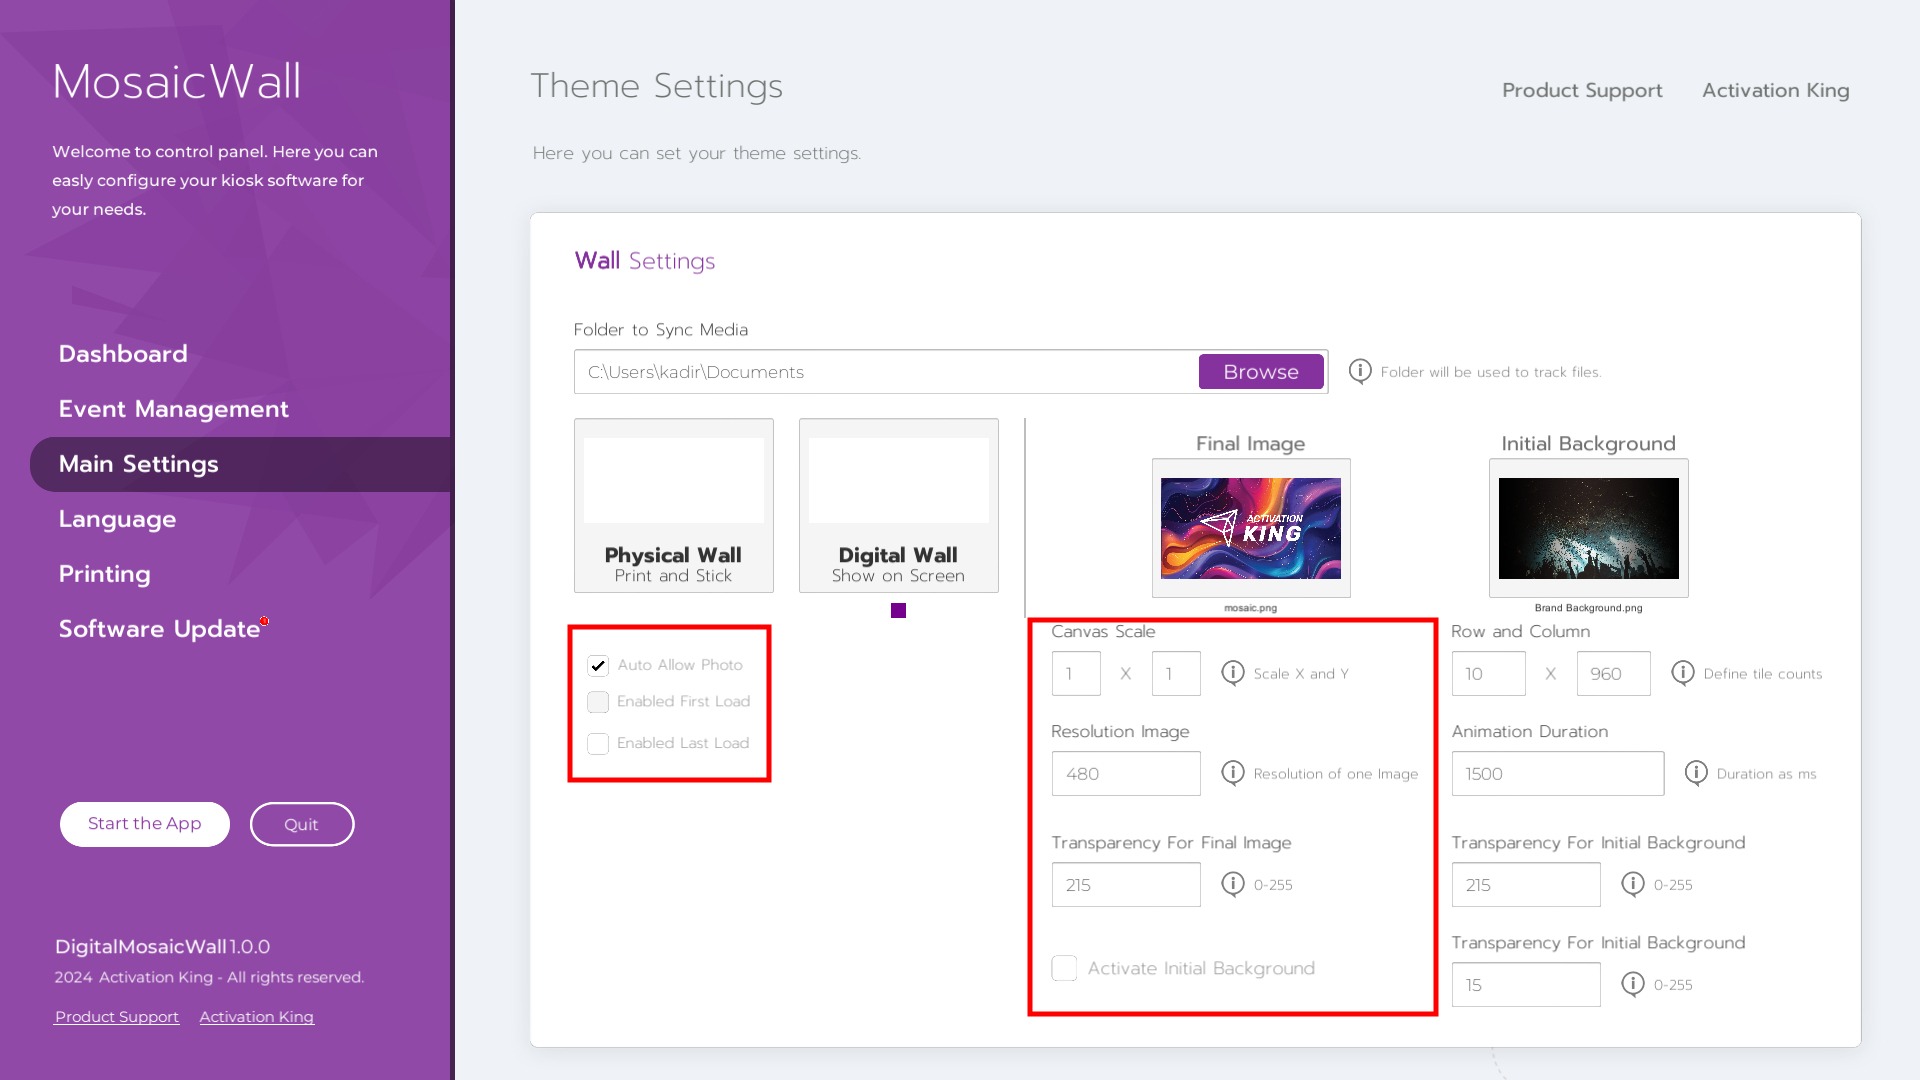
Task: Click red update dot on Software Update
Action: pyautogui.click(x=264, y=621)
